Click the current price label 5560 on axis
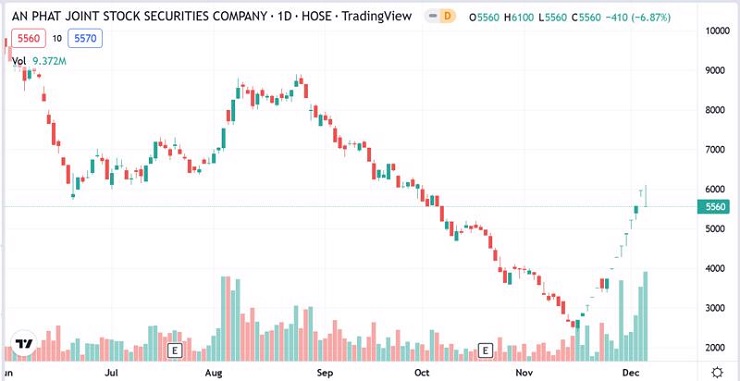The height and width of the screenshot is (381, 740). (713, 206)
